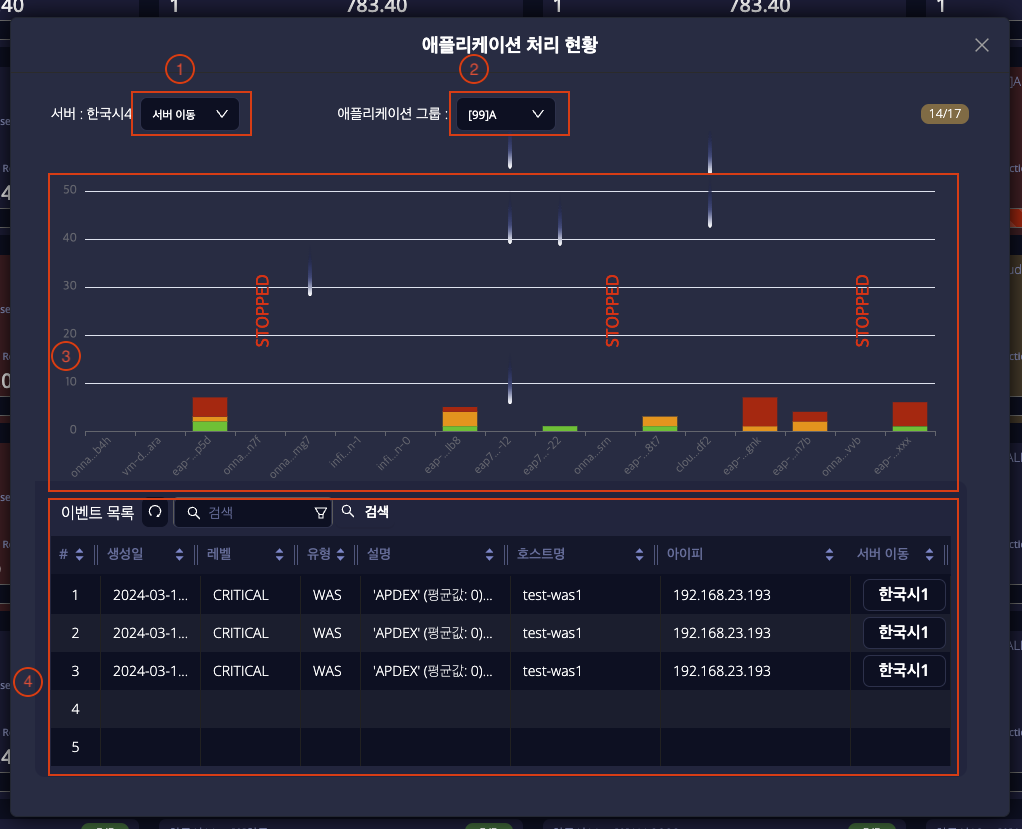Click 한국시1 button in the first row
This screenshot has width=1022, height=829.
click(x=904, y=595)
